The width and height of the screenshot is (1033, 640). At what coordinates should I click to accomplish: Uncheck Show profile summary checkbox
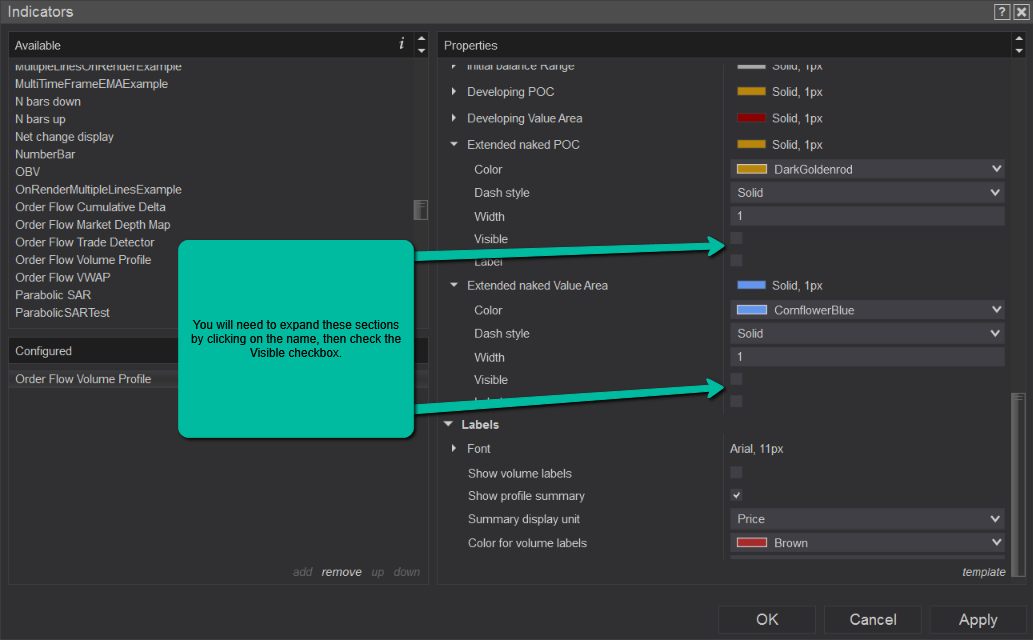tap(736, 495)
